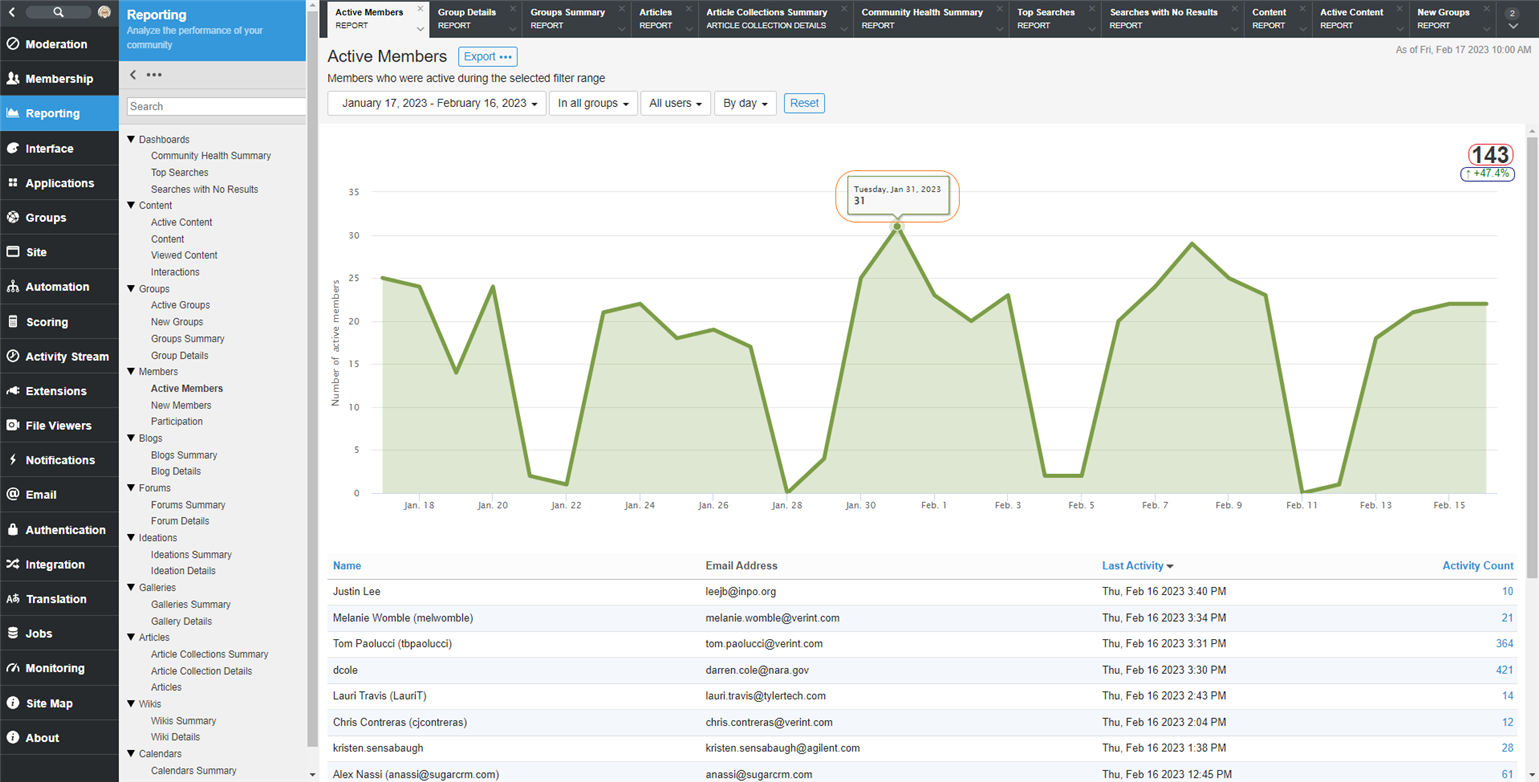
Task: Click the Jobs database icon
Action: click(x=13, y=633)
